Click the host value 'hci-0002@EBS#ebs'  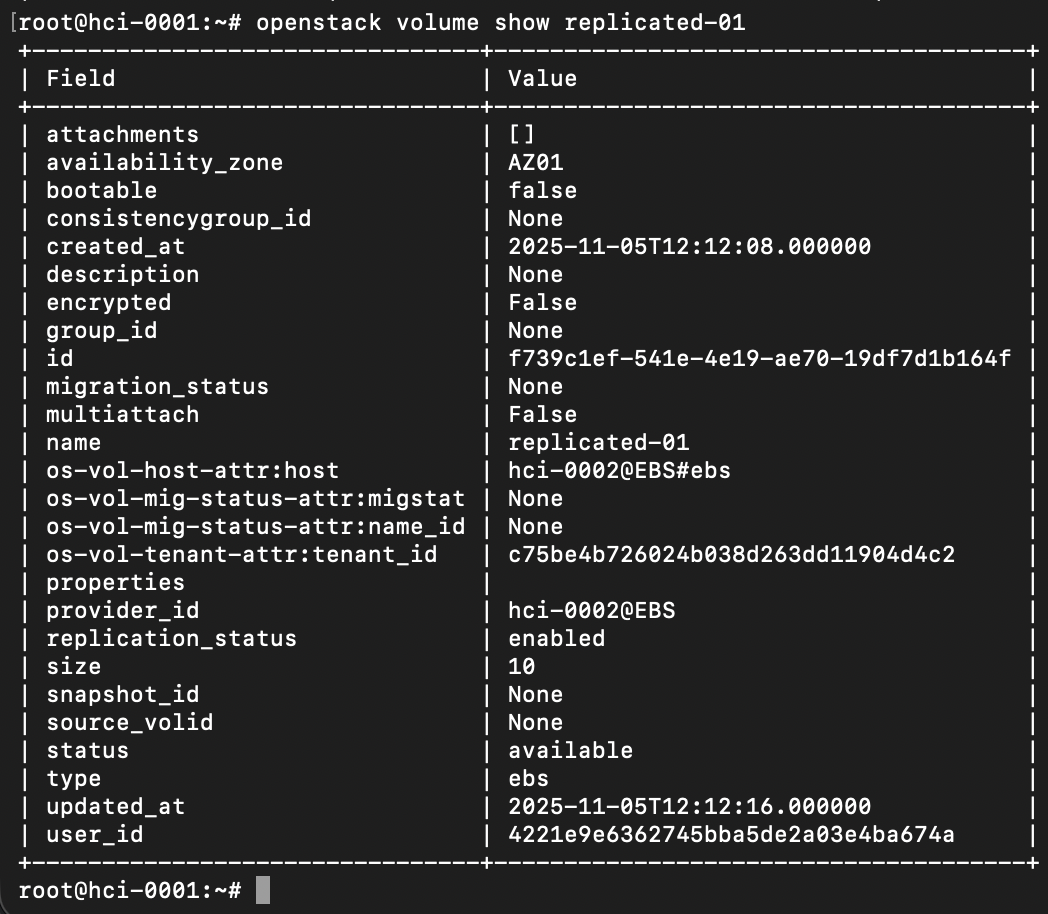coord(619,470)
